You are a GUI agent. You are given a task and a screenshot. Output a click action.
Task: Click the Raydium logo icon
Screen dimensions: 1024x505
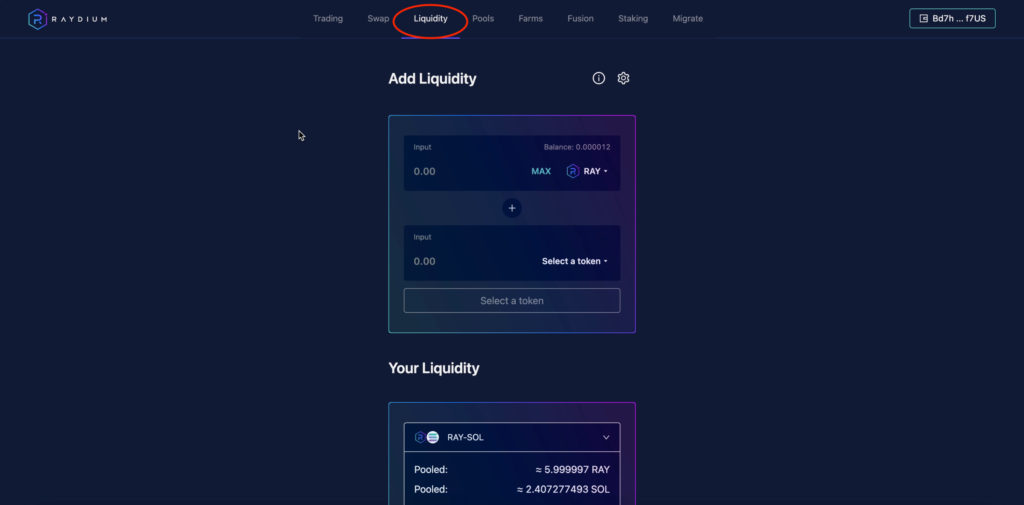(37, 19)
